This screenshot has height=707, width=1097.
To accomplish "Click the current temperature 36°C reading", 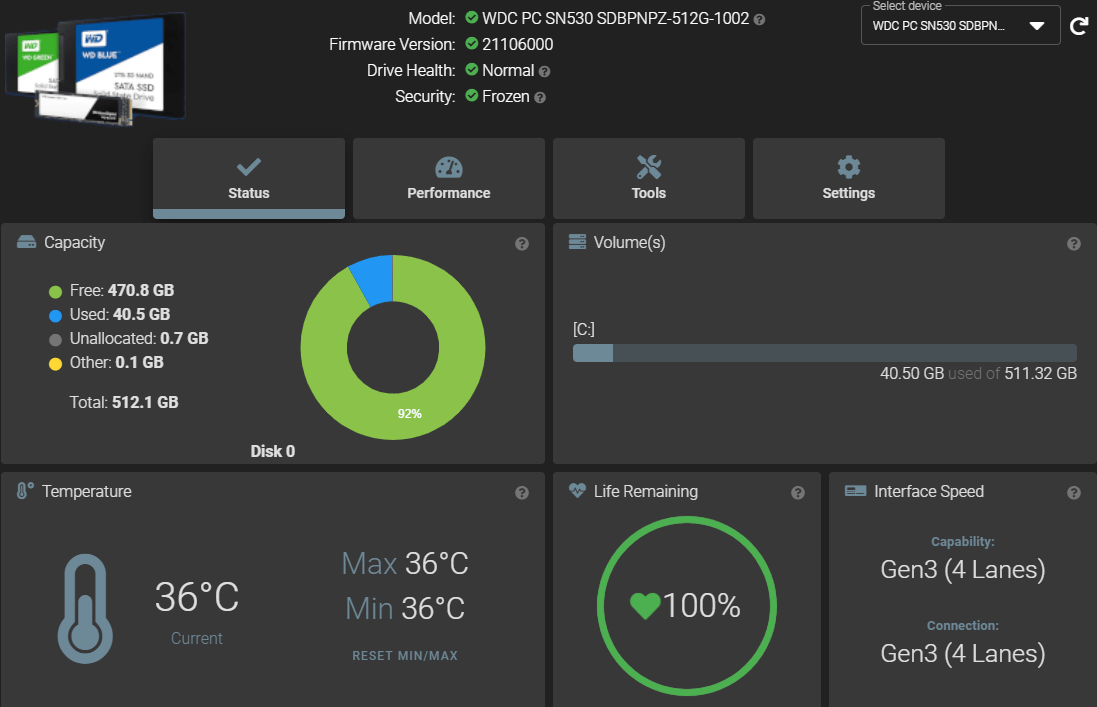I will [x=197, y=597].
